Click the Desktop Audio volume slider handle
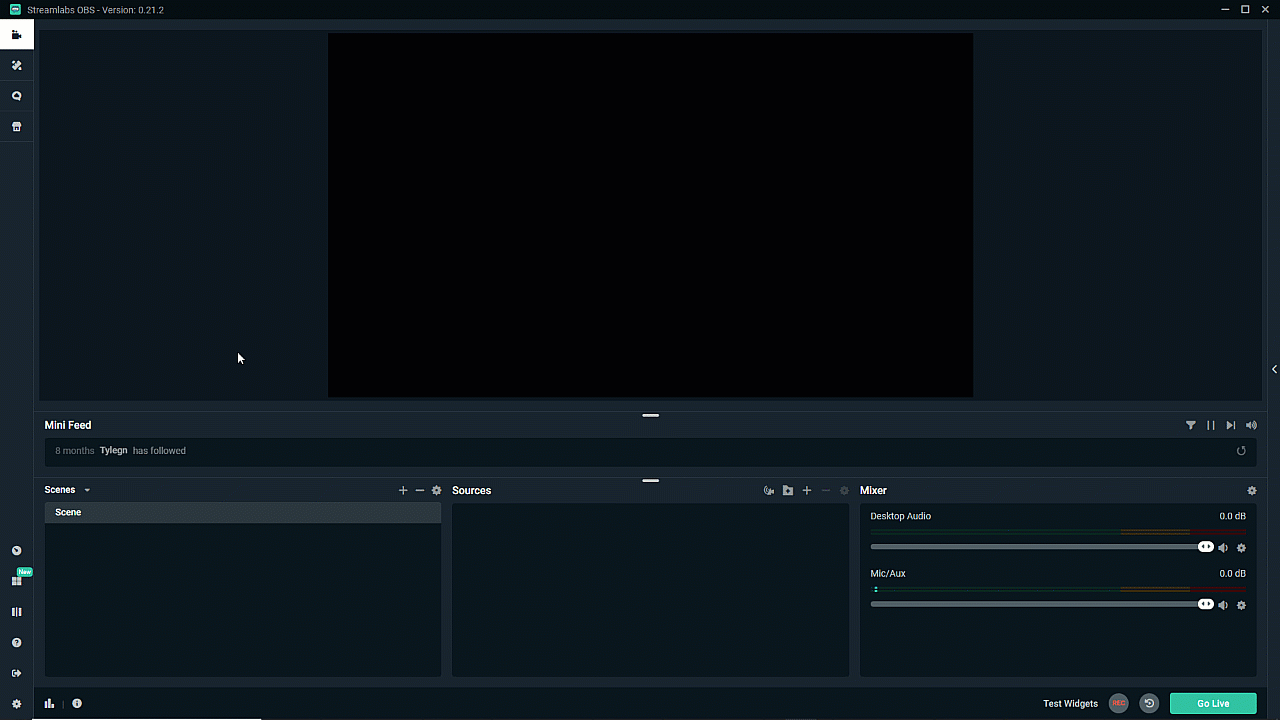This screenshot has height=720, width=1280. [1205, 547]
